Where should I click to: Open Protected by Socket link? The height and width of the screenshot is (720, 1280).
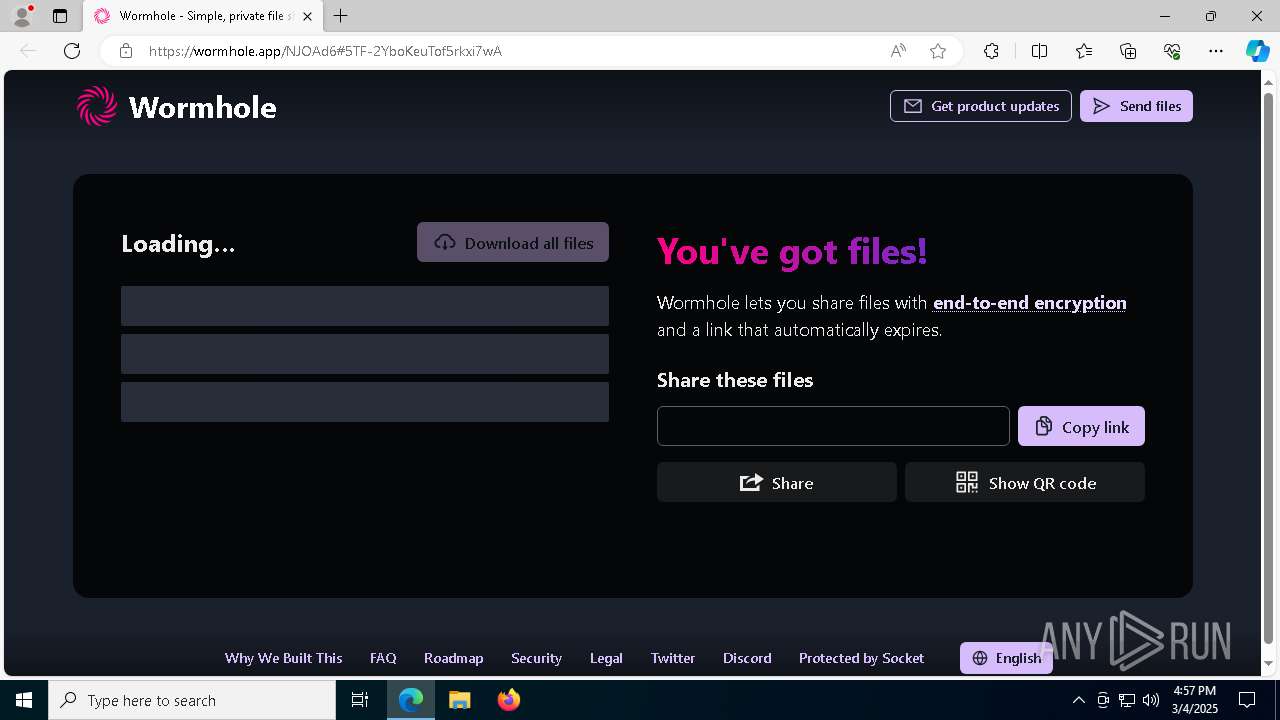pos(861,658)
